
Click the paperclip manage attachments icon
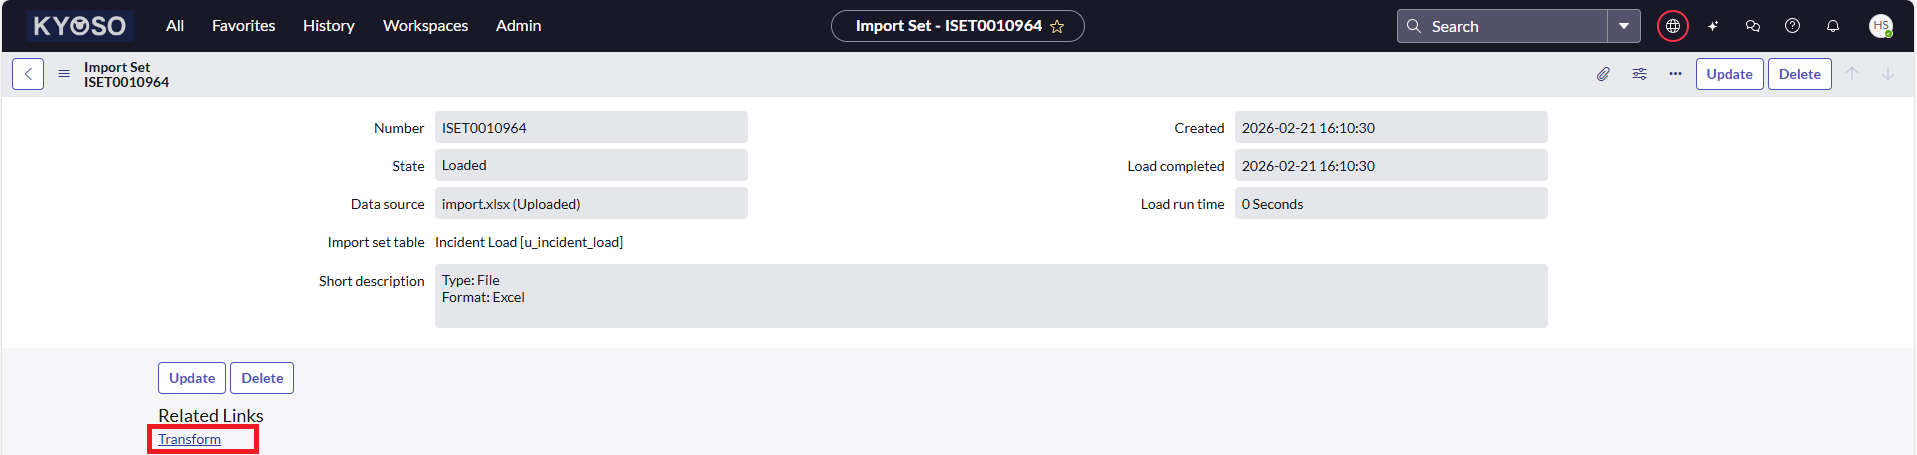(1603, 74)
